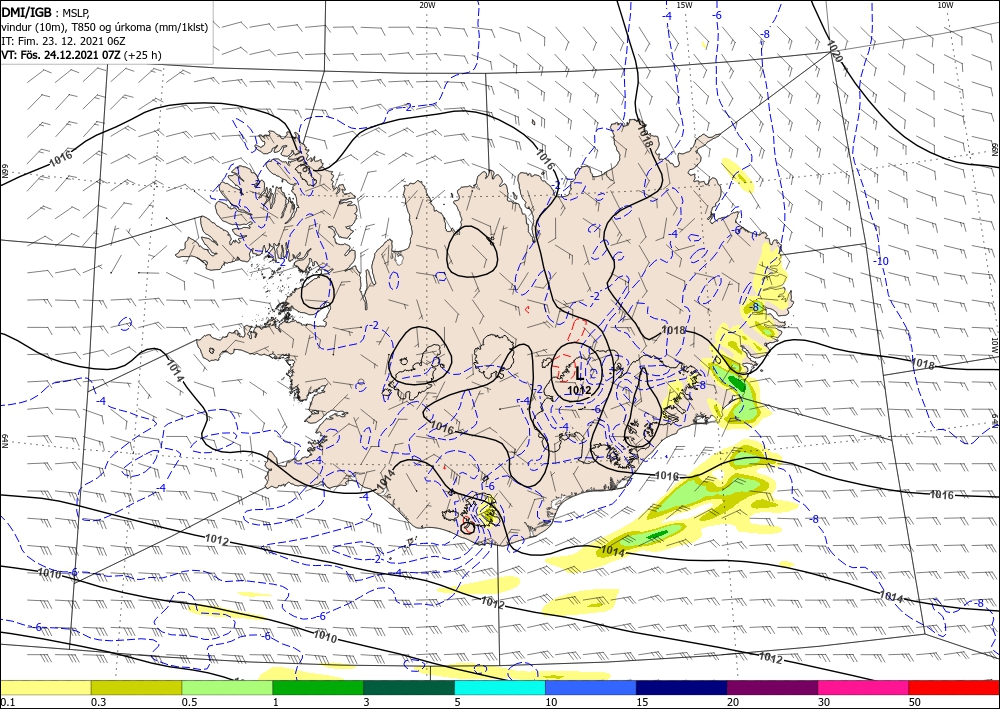1000x709 pixels.
Task: Select the '15W' longitude label
Action: (684, 5)
